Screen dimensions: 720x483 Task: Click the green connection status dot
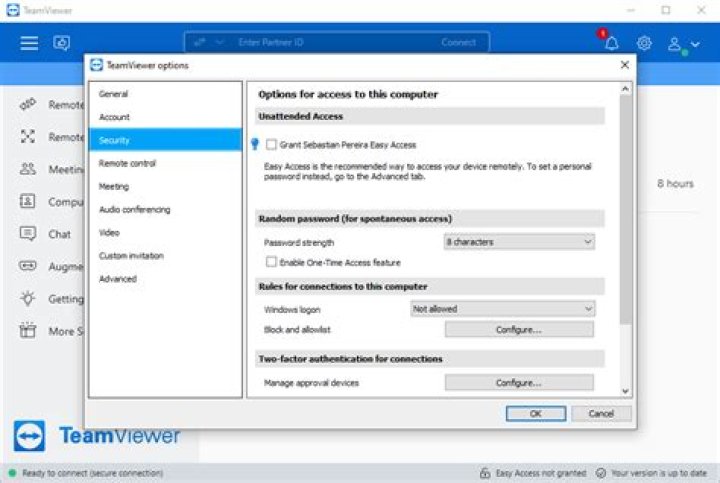click(12, 473)
